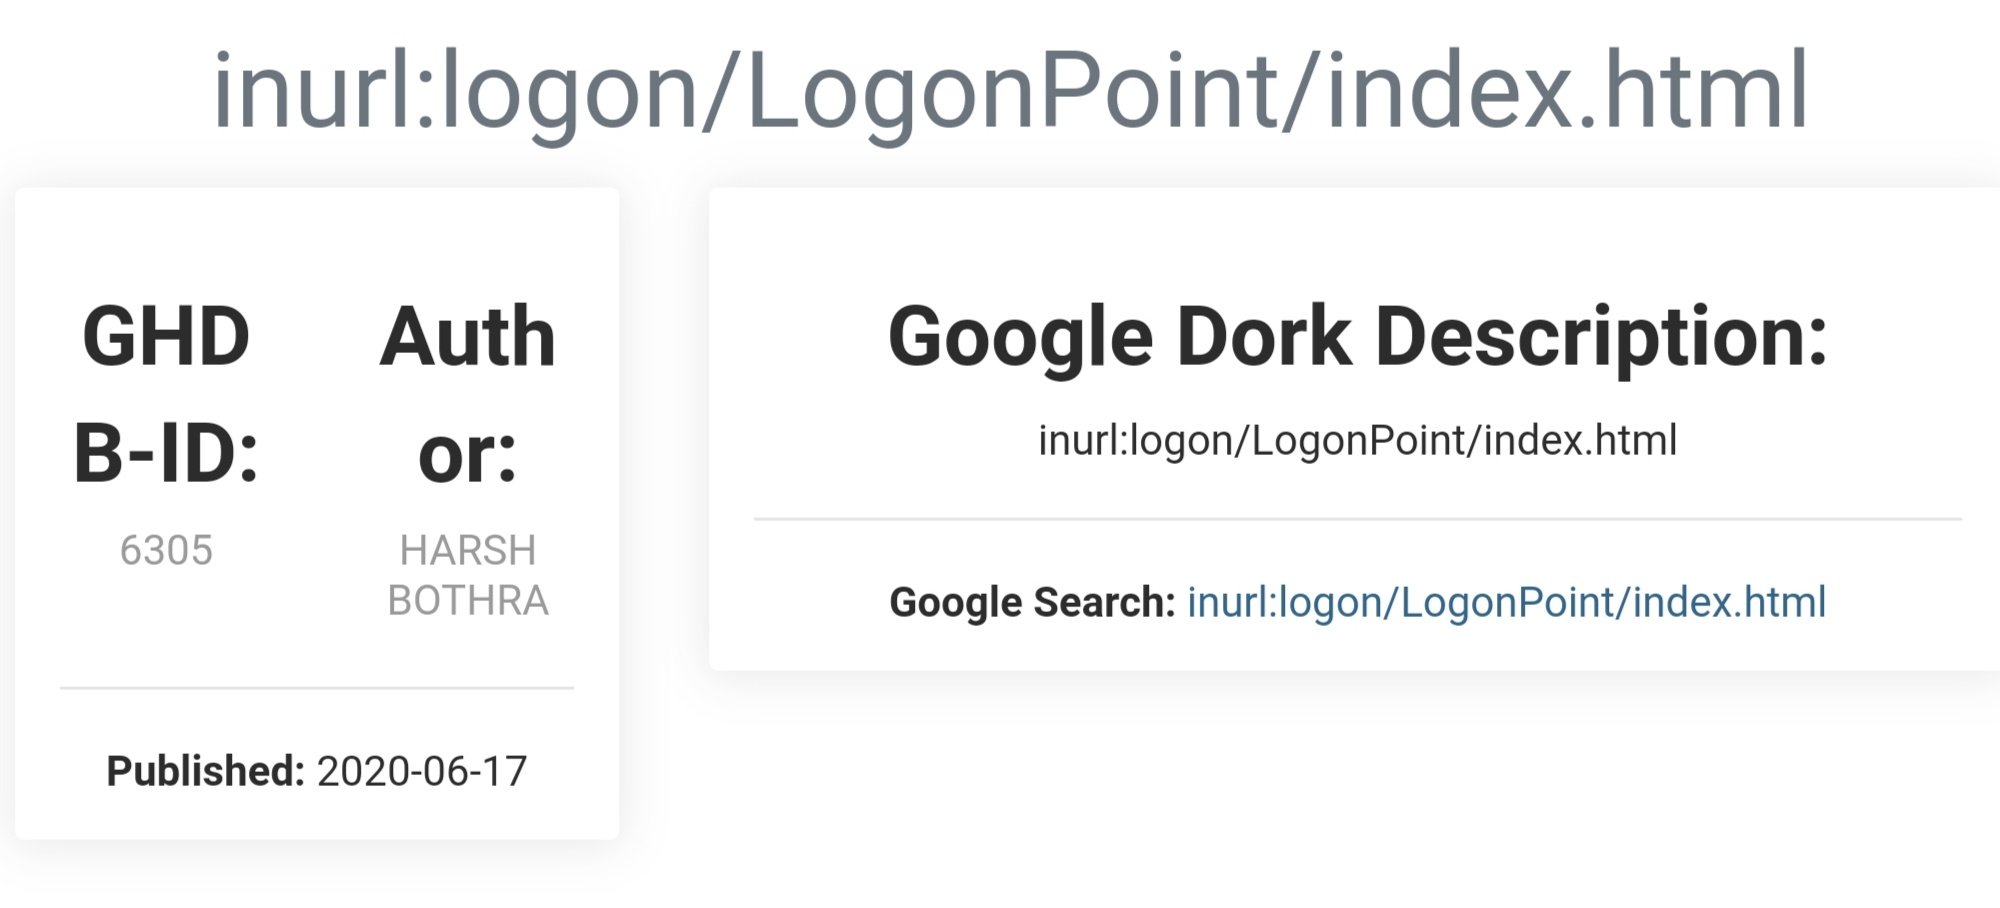The width and height of the screenshot is (2000, 908).
Task: Click the word 'HARSH' in the author name
Action: click(468, 550)
